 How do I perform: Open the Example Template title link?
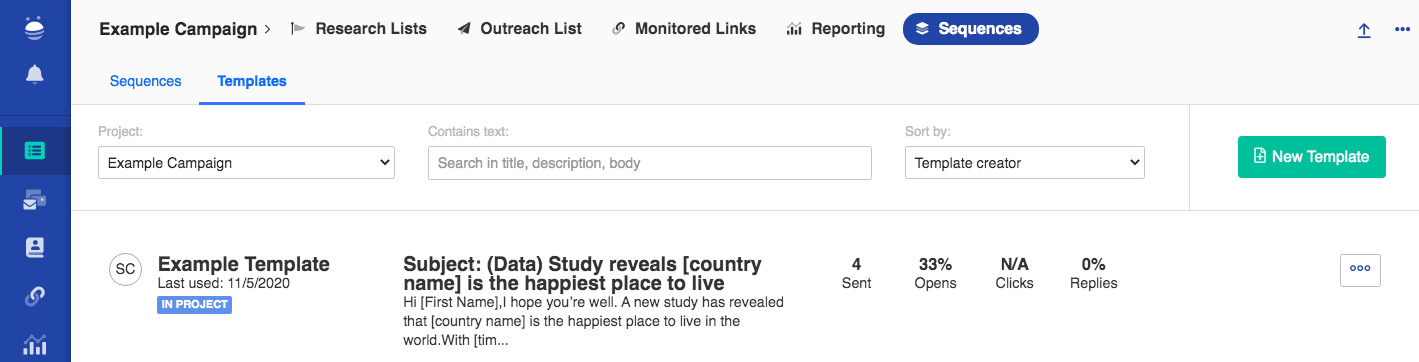(x=244, y=264)
